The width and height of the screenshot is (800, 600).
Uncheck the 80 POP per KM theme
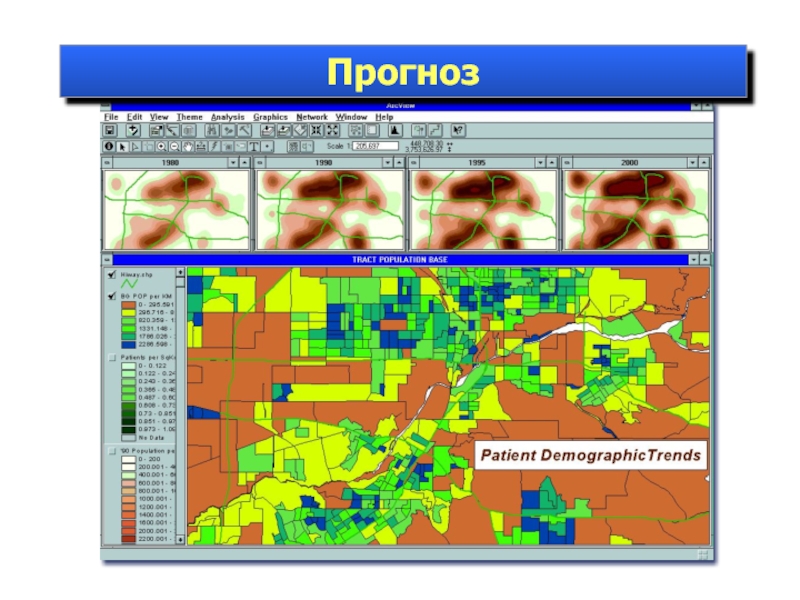tap(112, 296)
